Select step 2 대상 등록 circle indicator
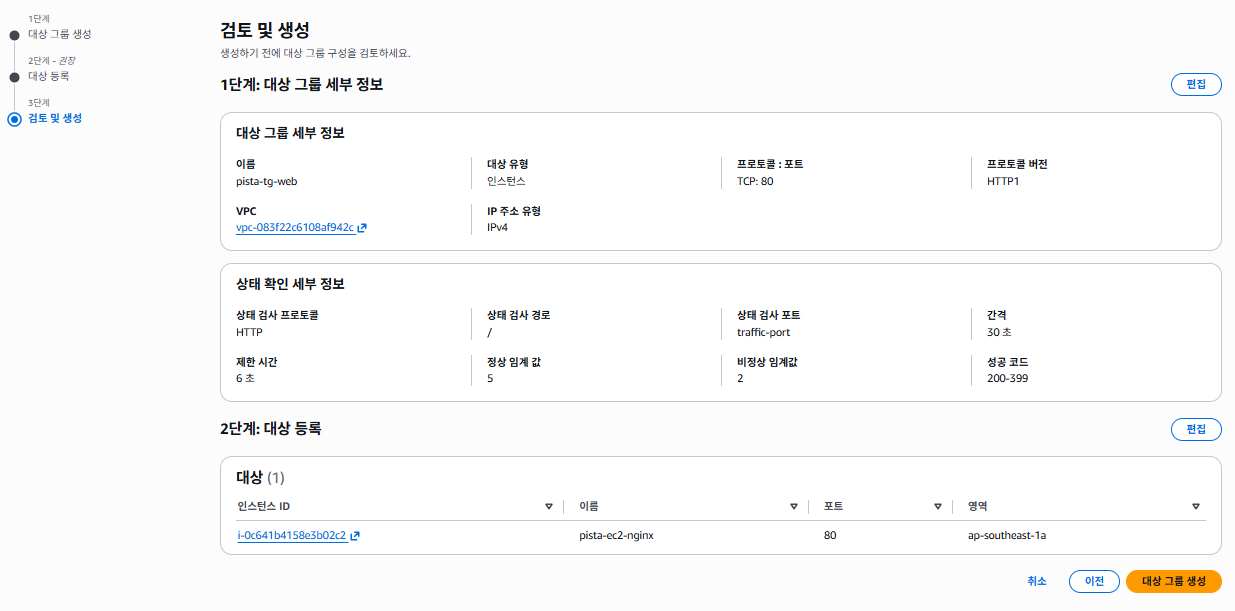1235x611 pixels. pos(14,77)
